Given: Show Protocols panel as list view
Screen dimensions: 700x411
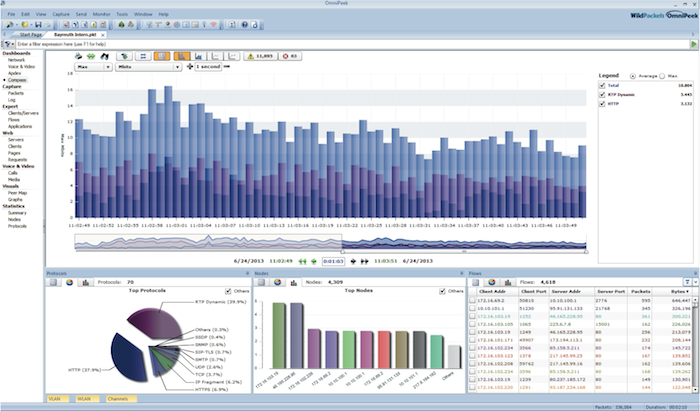Looking at the screenshot, I should click(x=54, y=282).
